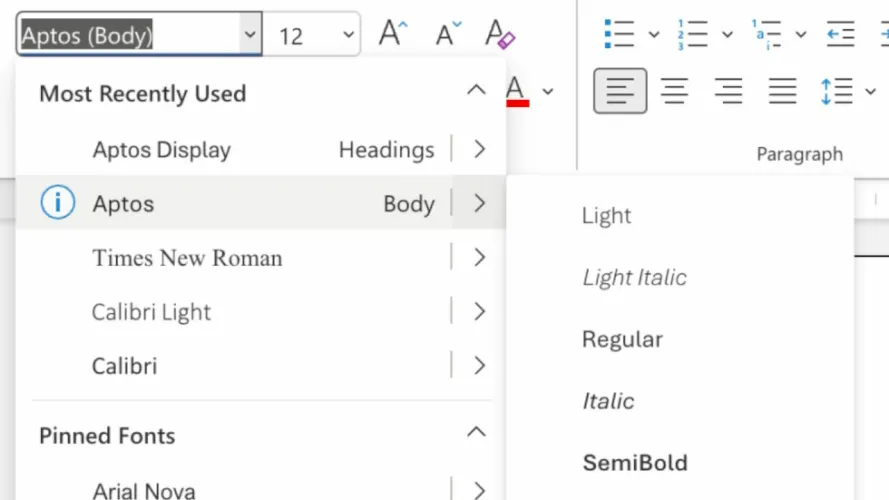This screenshot has height=500, width=889.
Task: Select the SemiBold font style
Action: coord(635,463)
